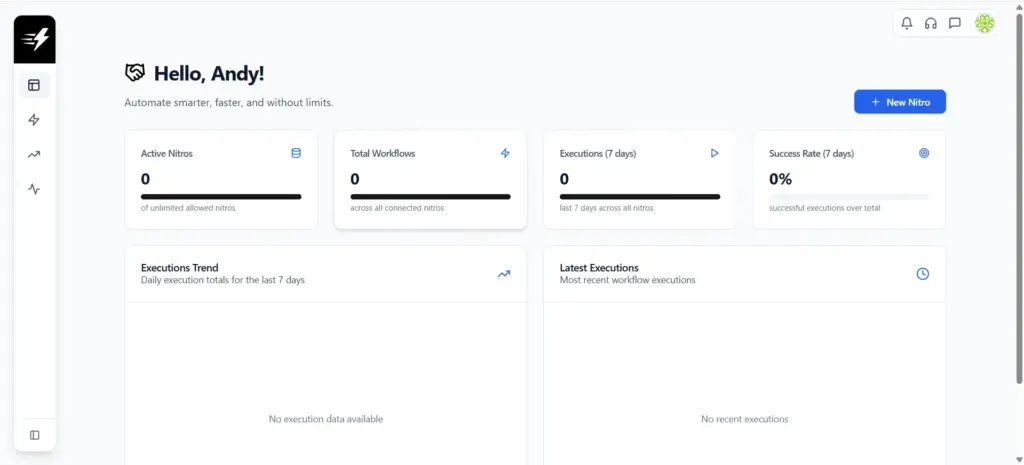This screenshot has width=1024, height=465.
Task: Open the chat message icon
Action: [955, 23]
